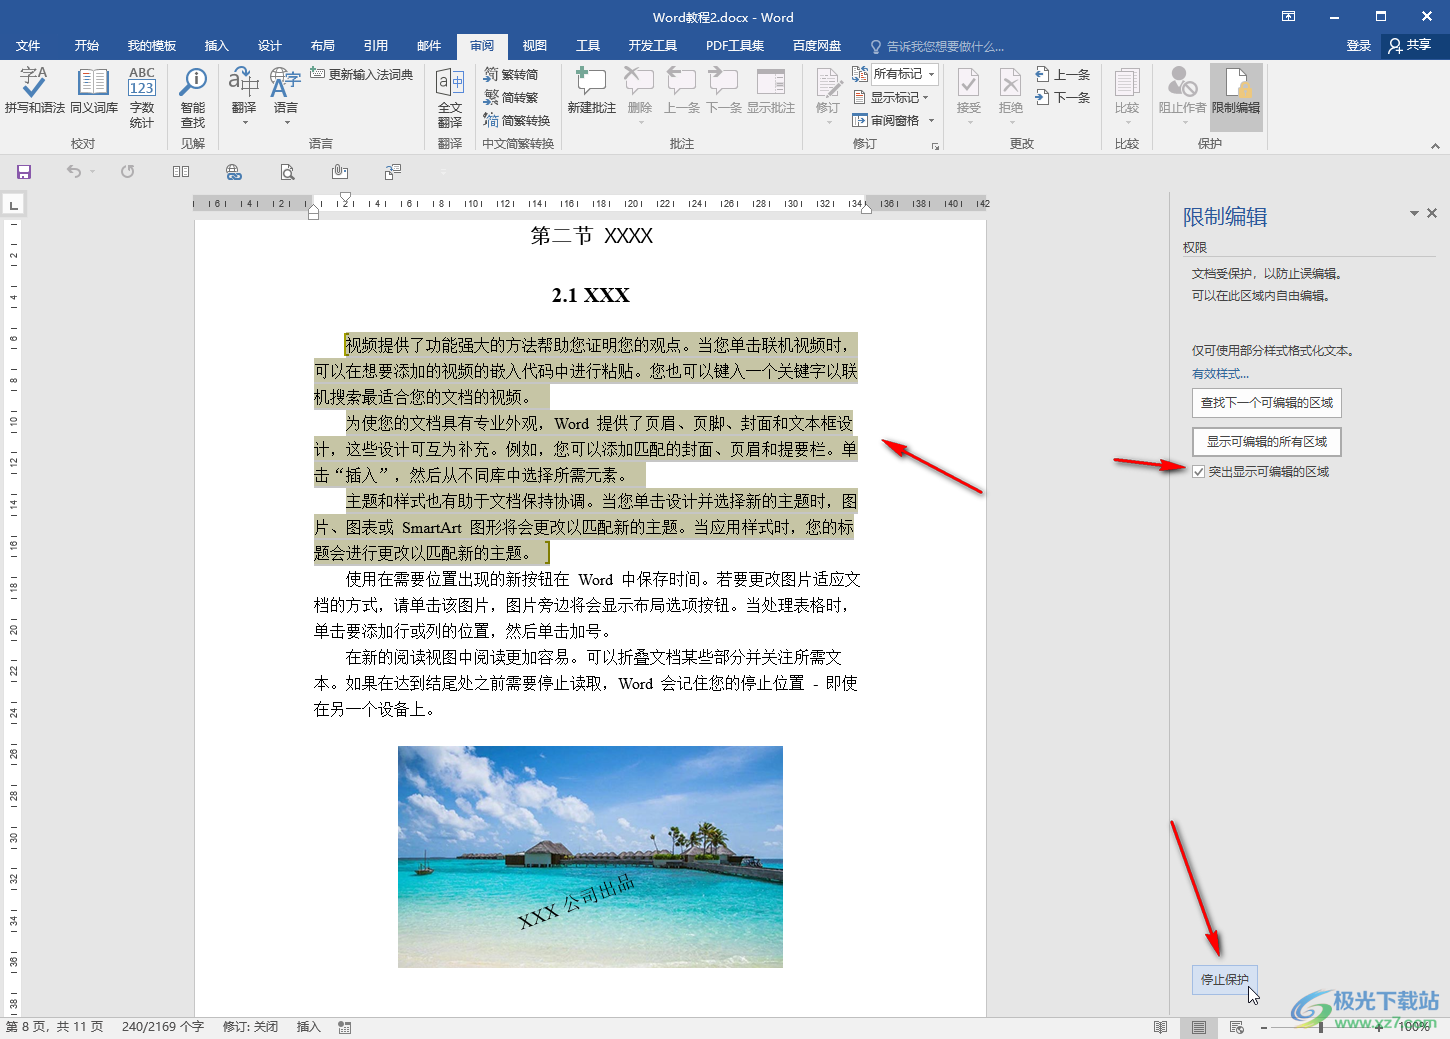Toggle highlight editable regions checkbox
The width and height of the screenshot is (1450, 1039).
(1198, 472)
